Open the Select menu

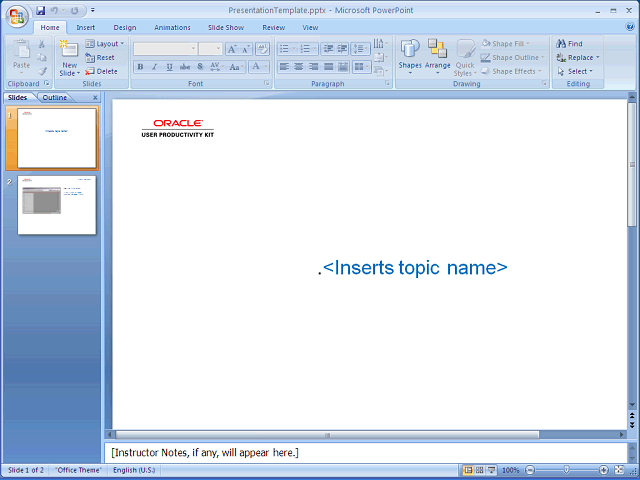coord(575,71)
